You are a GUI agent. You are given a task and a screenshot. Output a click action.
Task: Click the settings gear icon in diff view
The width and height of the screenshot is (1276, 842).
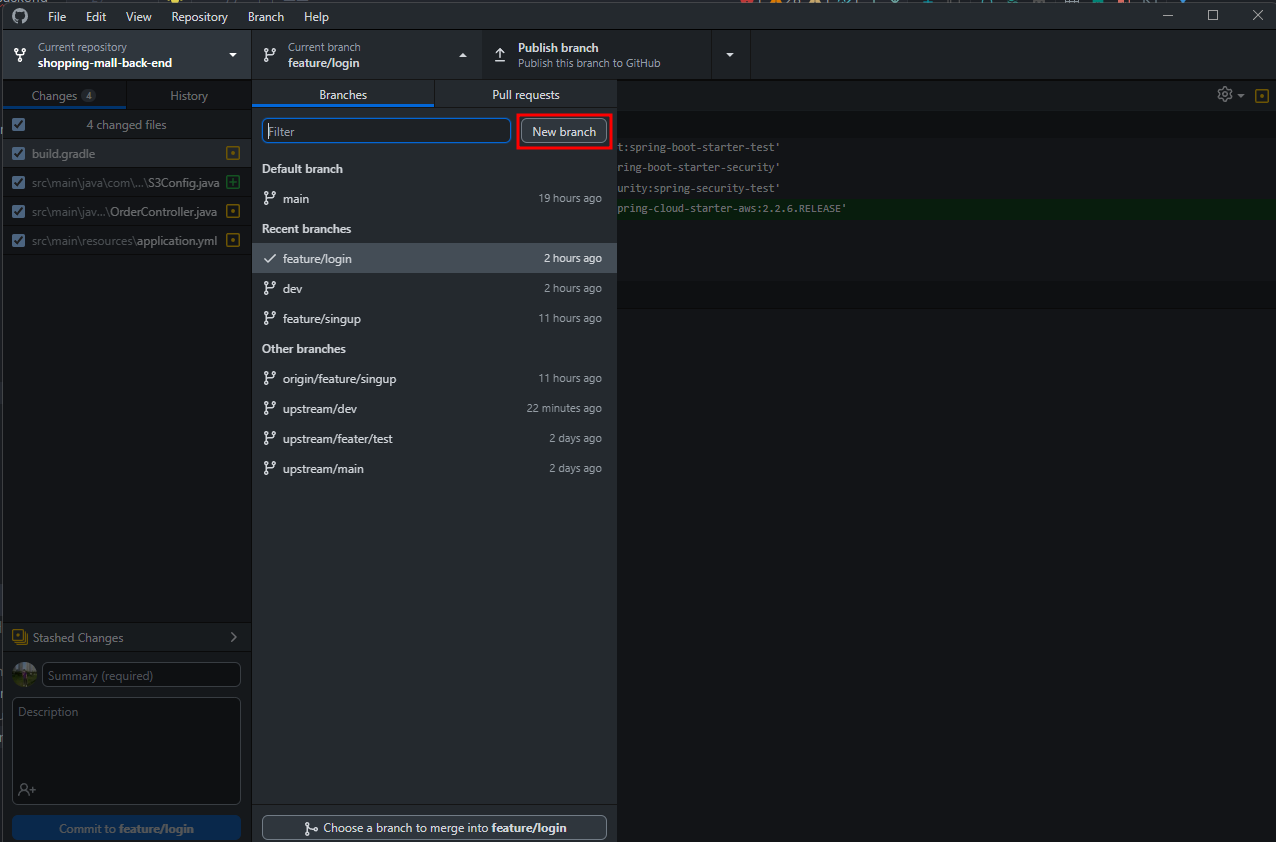coord(1225,94)
